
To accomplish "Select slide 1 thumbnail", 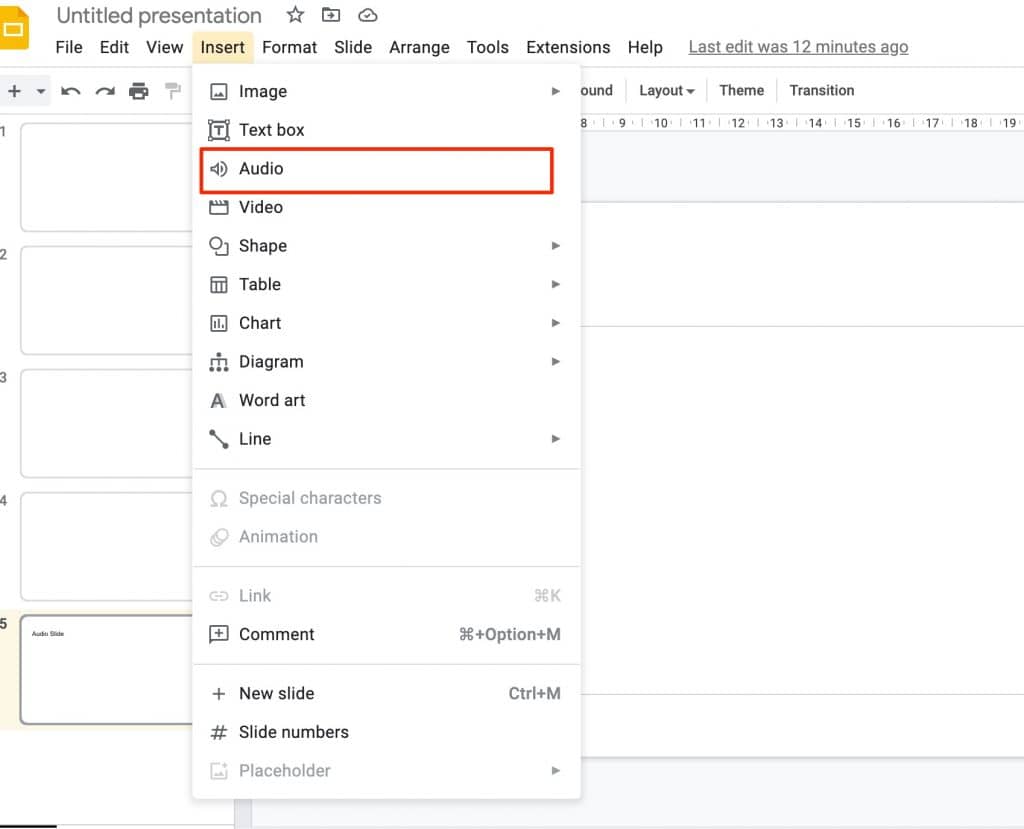I will tap(106, 177).
